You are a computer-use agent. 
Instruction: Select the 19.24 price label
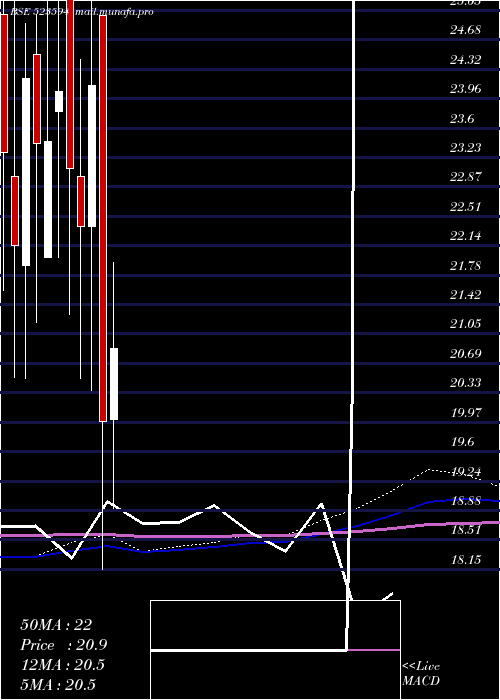[465, 471]
